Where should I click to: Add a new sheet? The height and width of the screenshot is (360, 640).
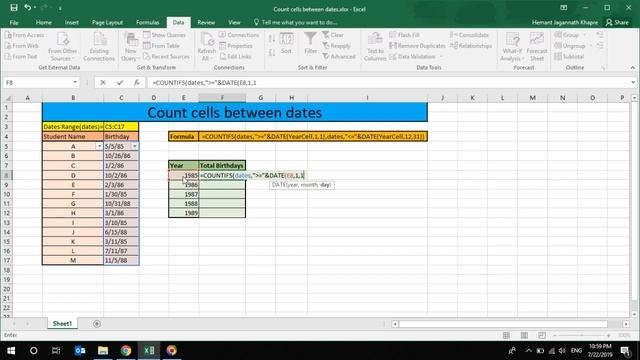[x=97, y=324]
